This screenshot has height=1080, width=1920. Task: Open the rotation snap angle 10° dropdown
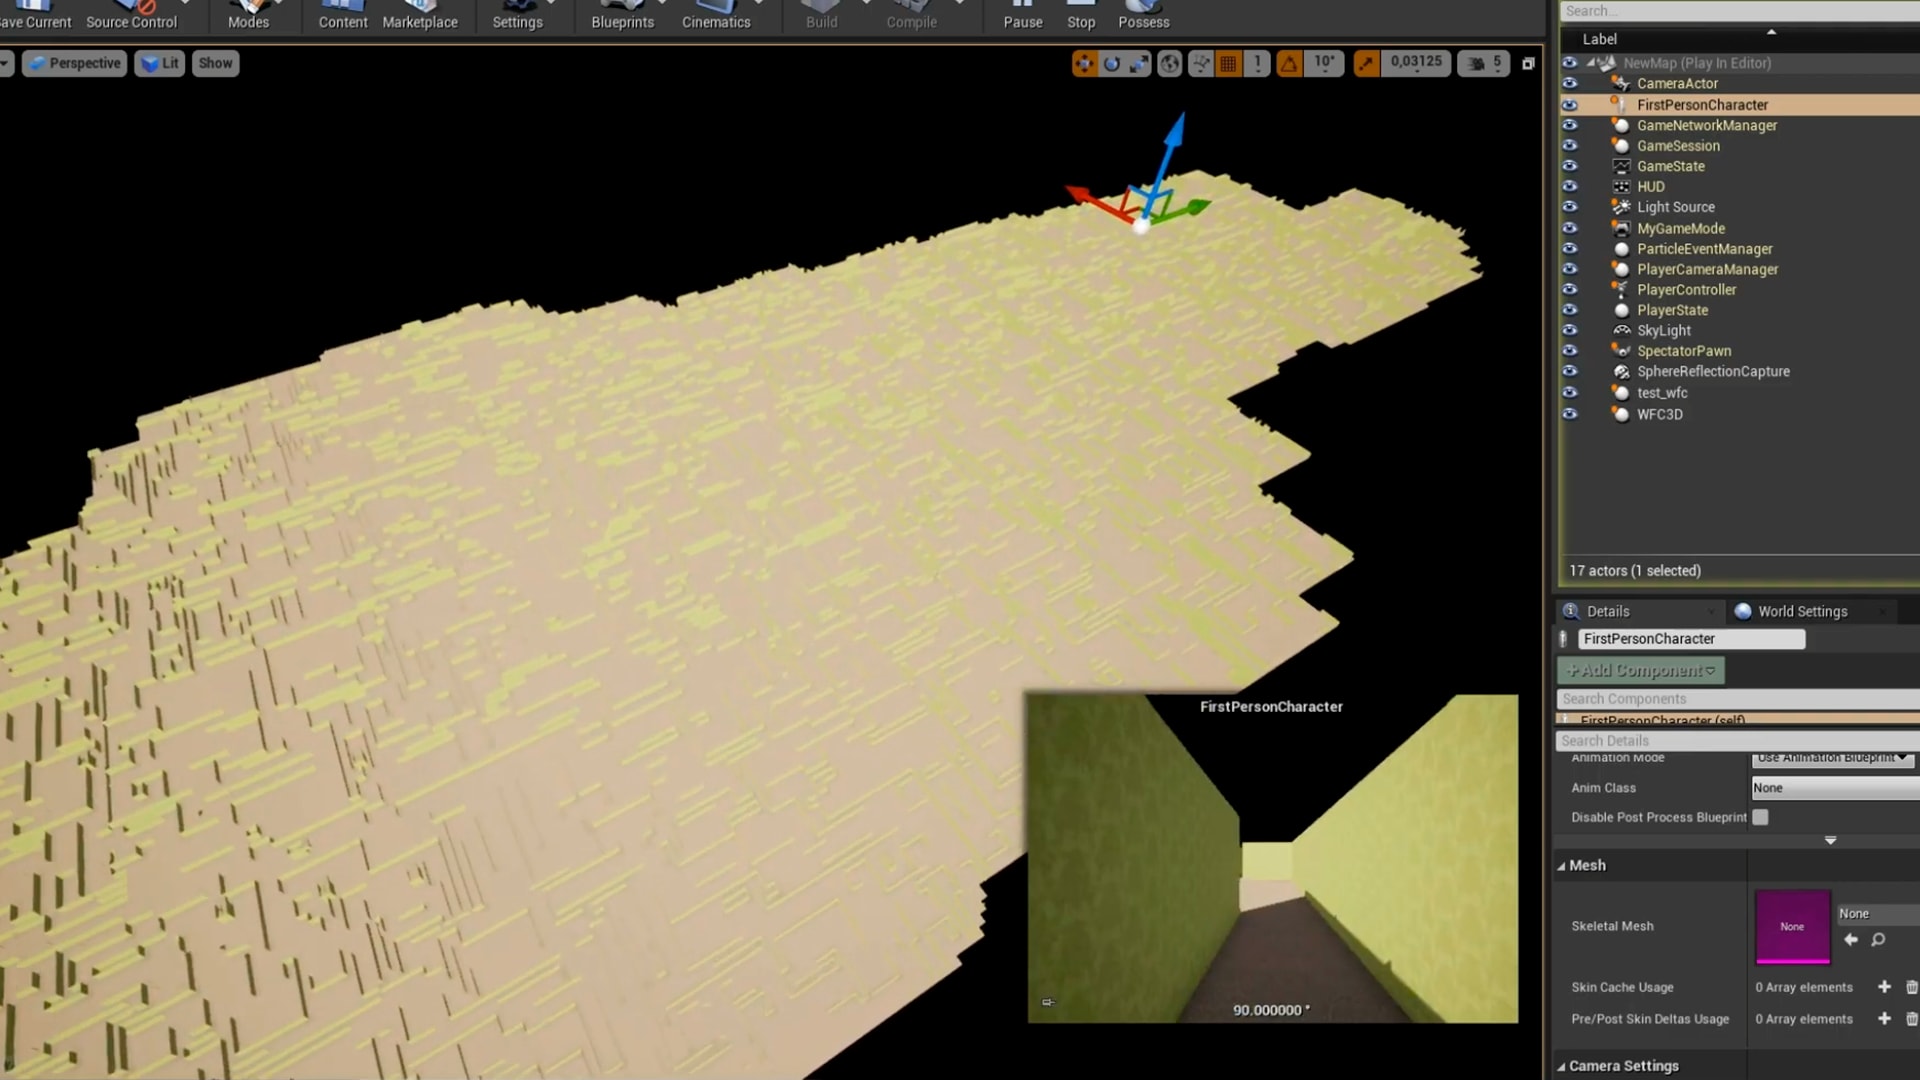1324,62
